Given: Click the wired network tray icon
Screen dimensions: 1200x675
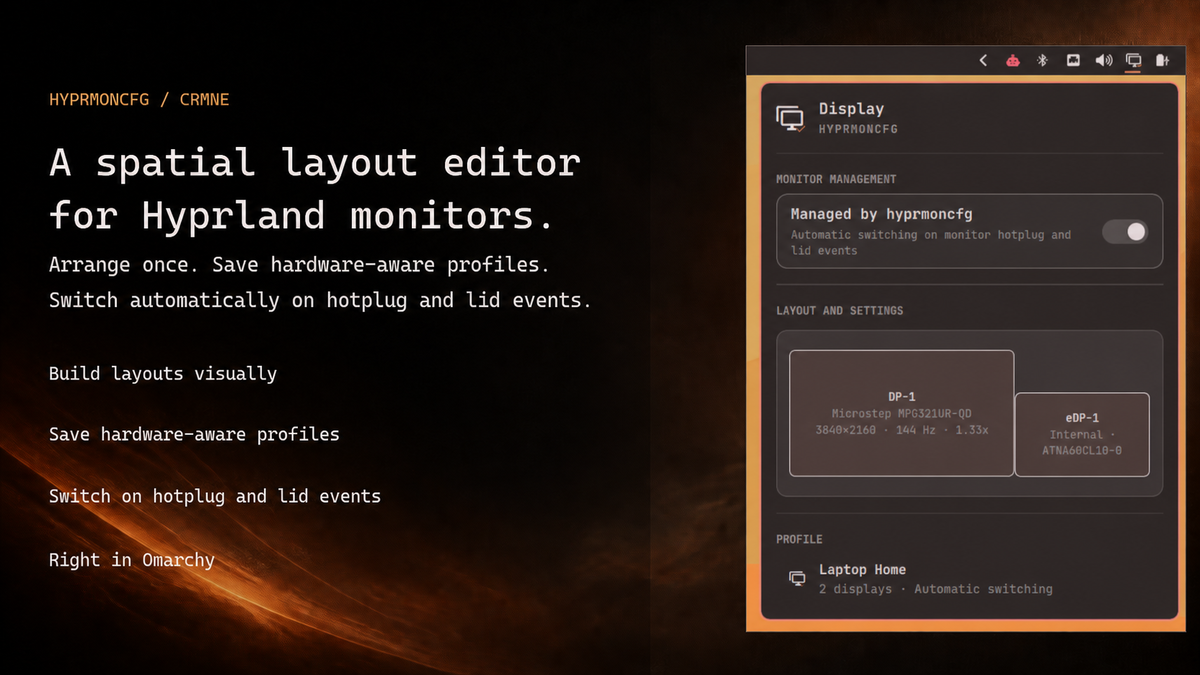Looking at the screenshot, I should coord(1073,60).
